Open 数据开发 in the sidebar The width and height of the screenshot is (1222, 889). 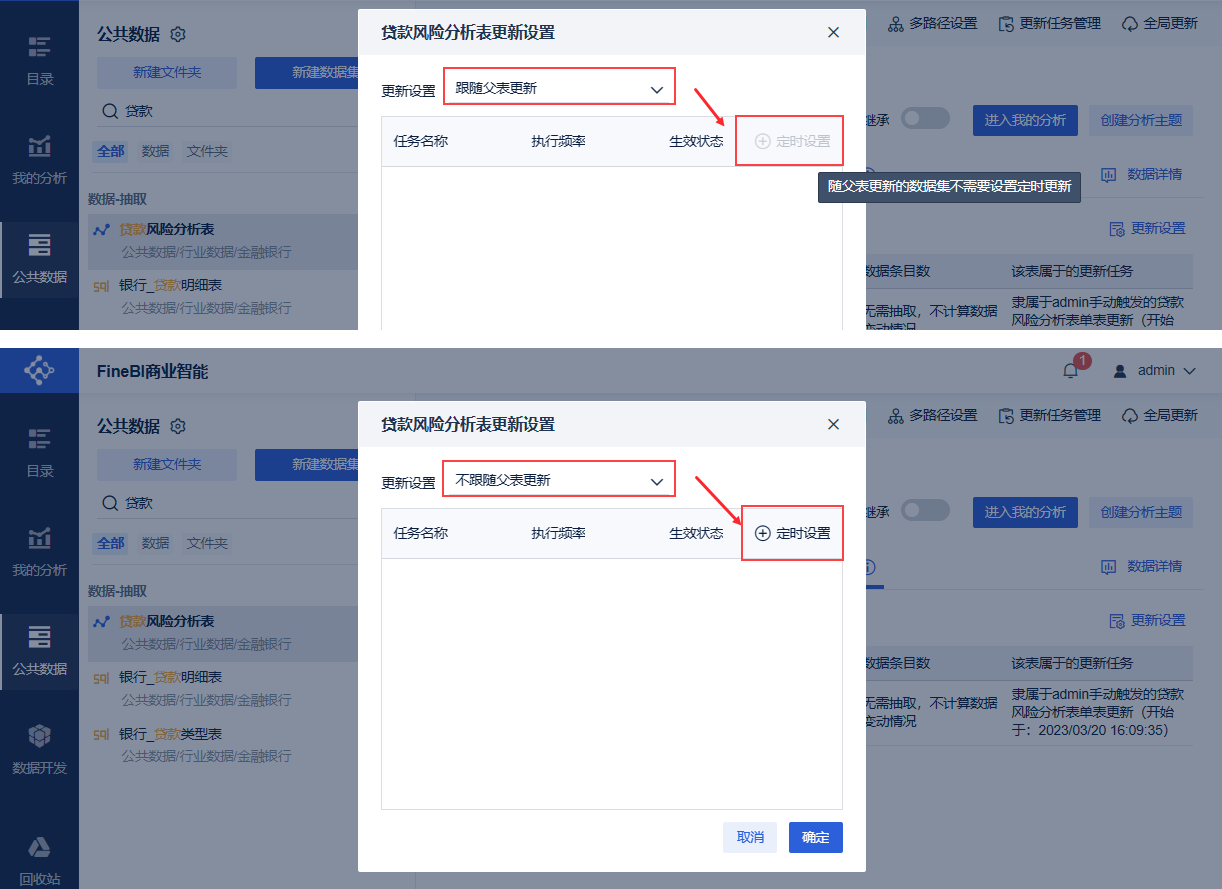39,750
